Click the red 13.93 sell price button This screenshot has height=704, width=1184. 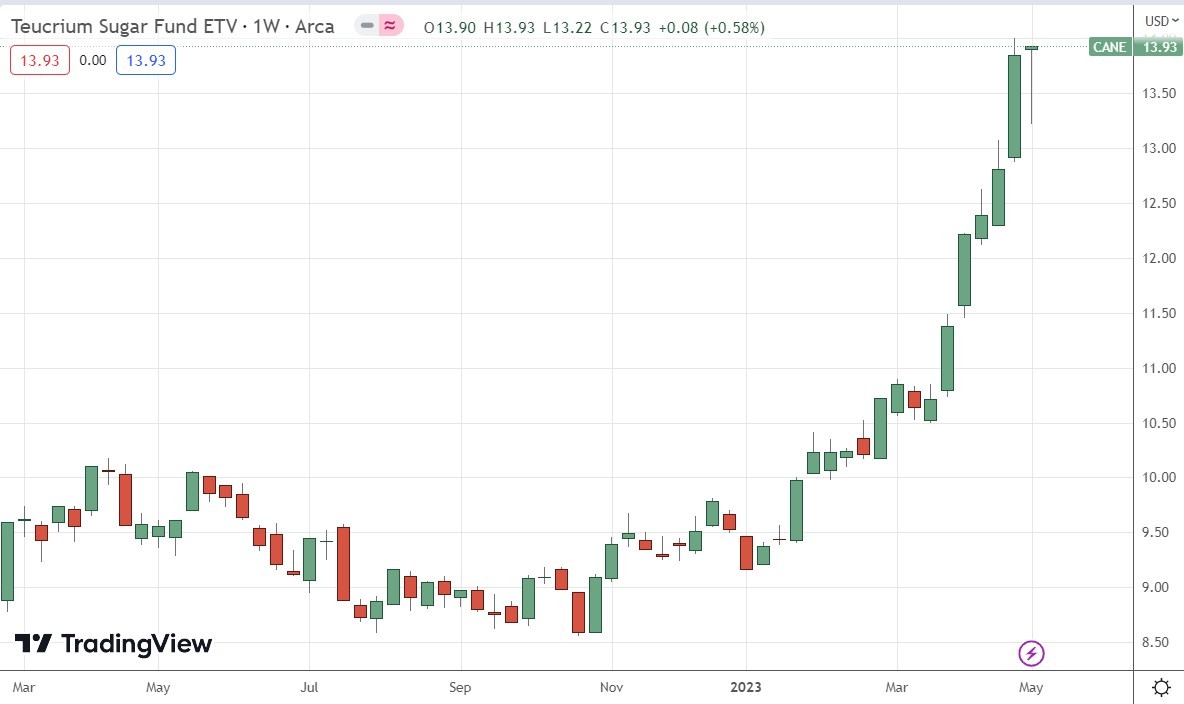[x=40, y=61]
